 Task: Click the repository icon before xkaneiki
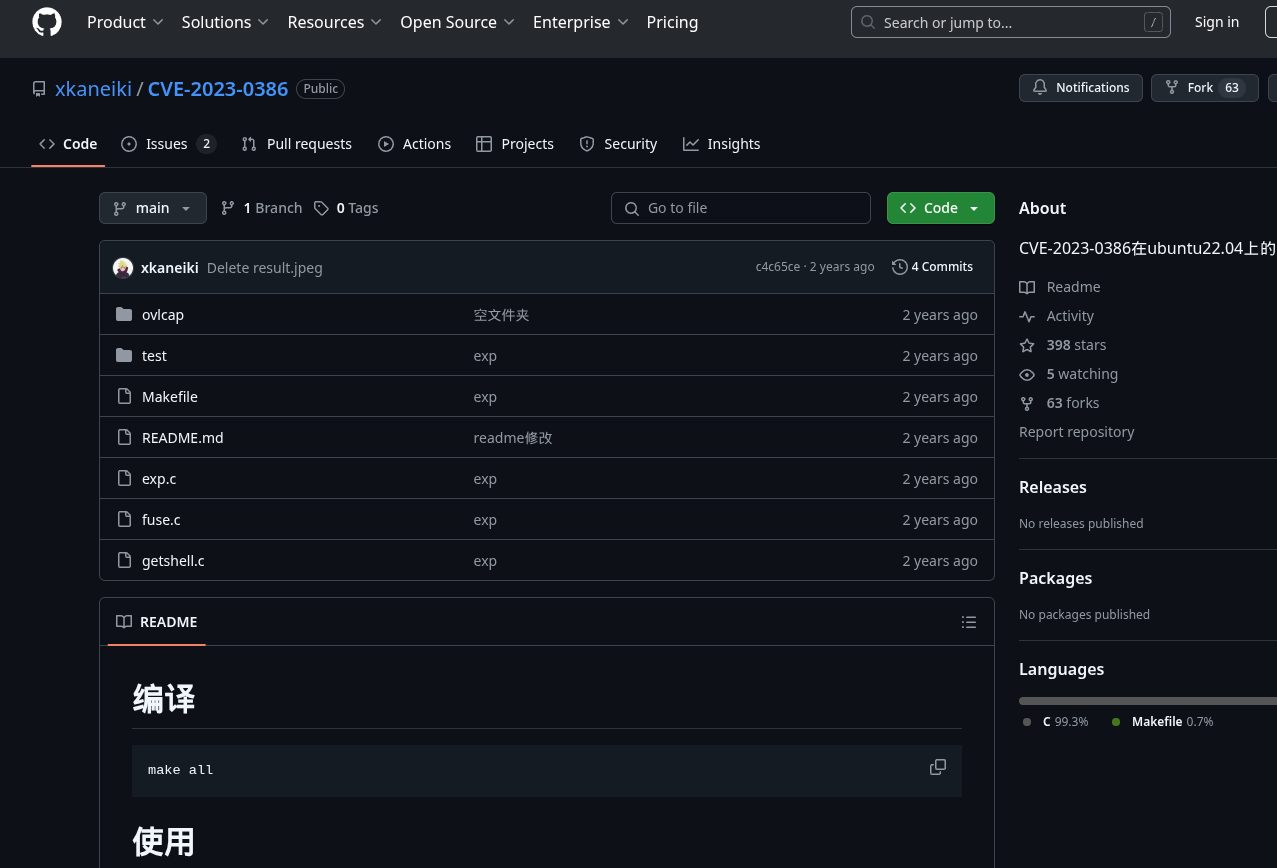(39, 89)
